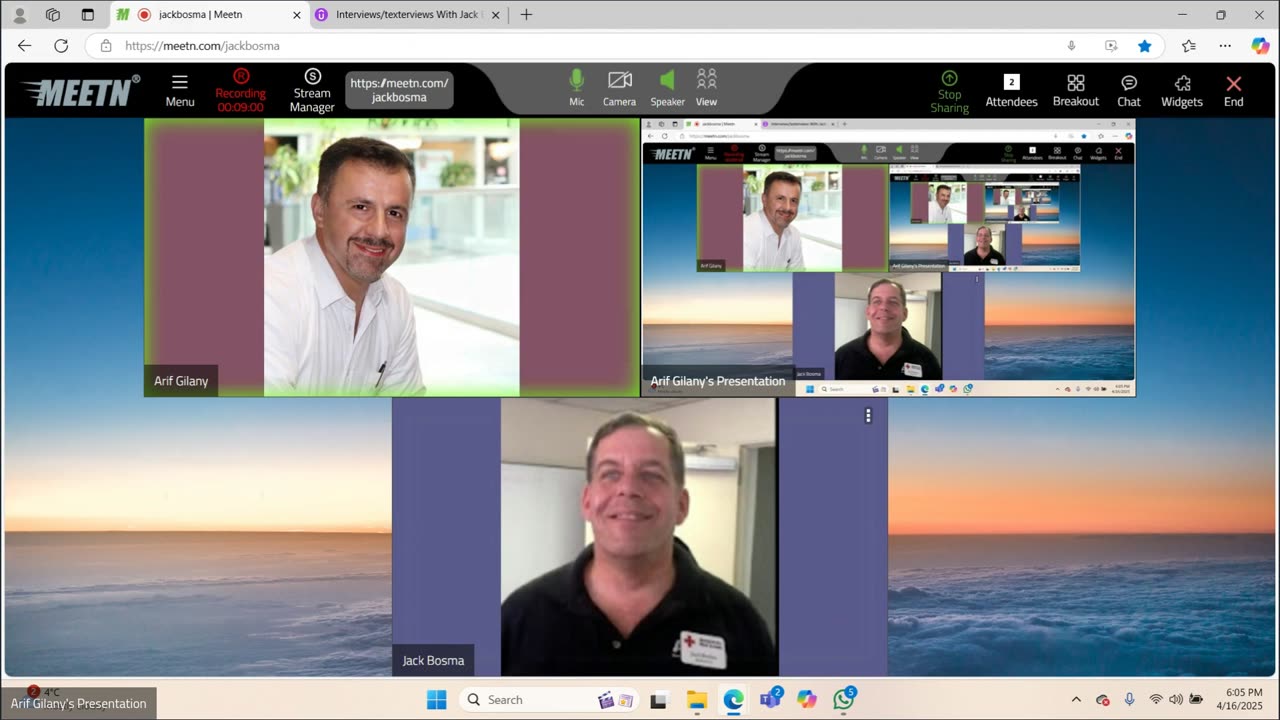Open the Favorites list
Screen dimensions: 1280x720
pos(1189,46)
